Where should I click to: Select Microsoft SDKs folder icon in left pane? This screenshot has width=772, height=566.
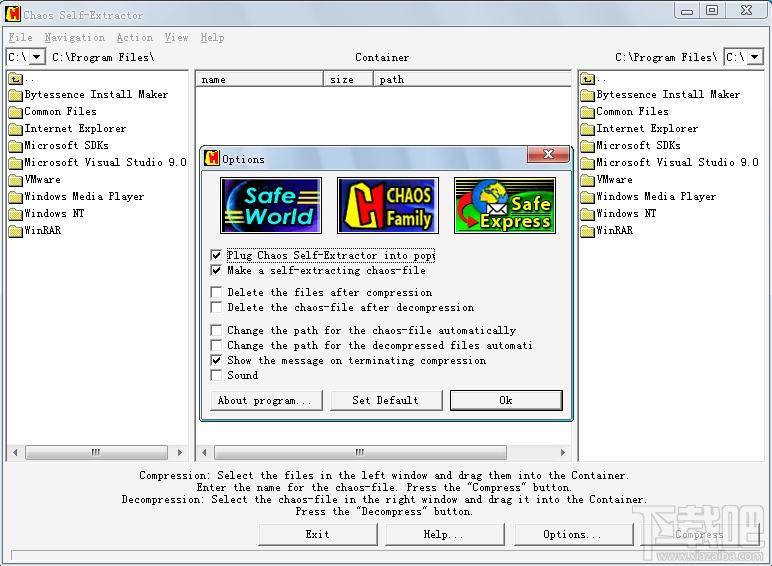coord(16,146)
